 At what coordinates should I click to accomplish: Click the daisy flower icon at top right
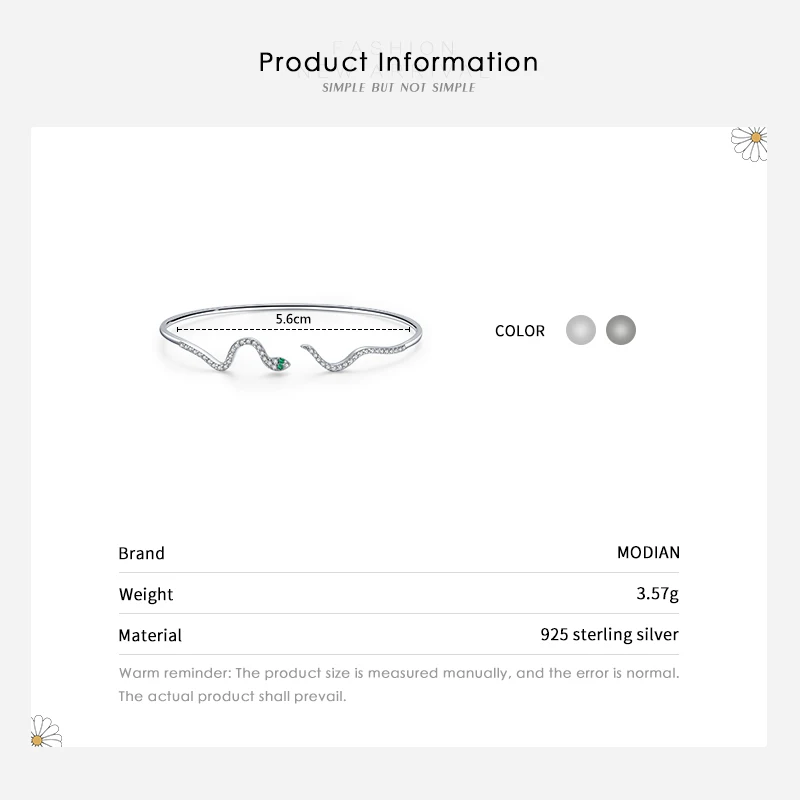pyautogui.click(x=749, y=142)
